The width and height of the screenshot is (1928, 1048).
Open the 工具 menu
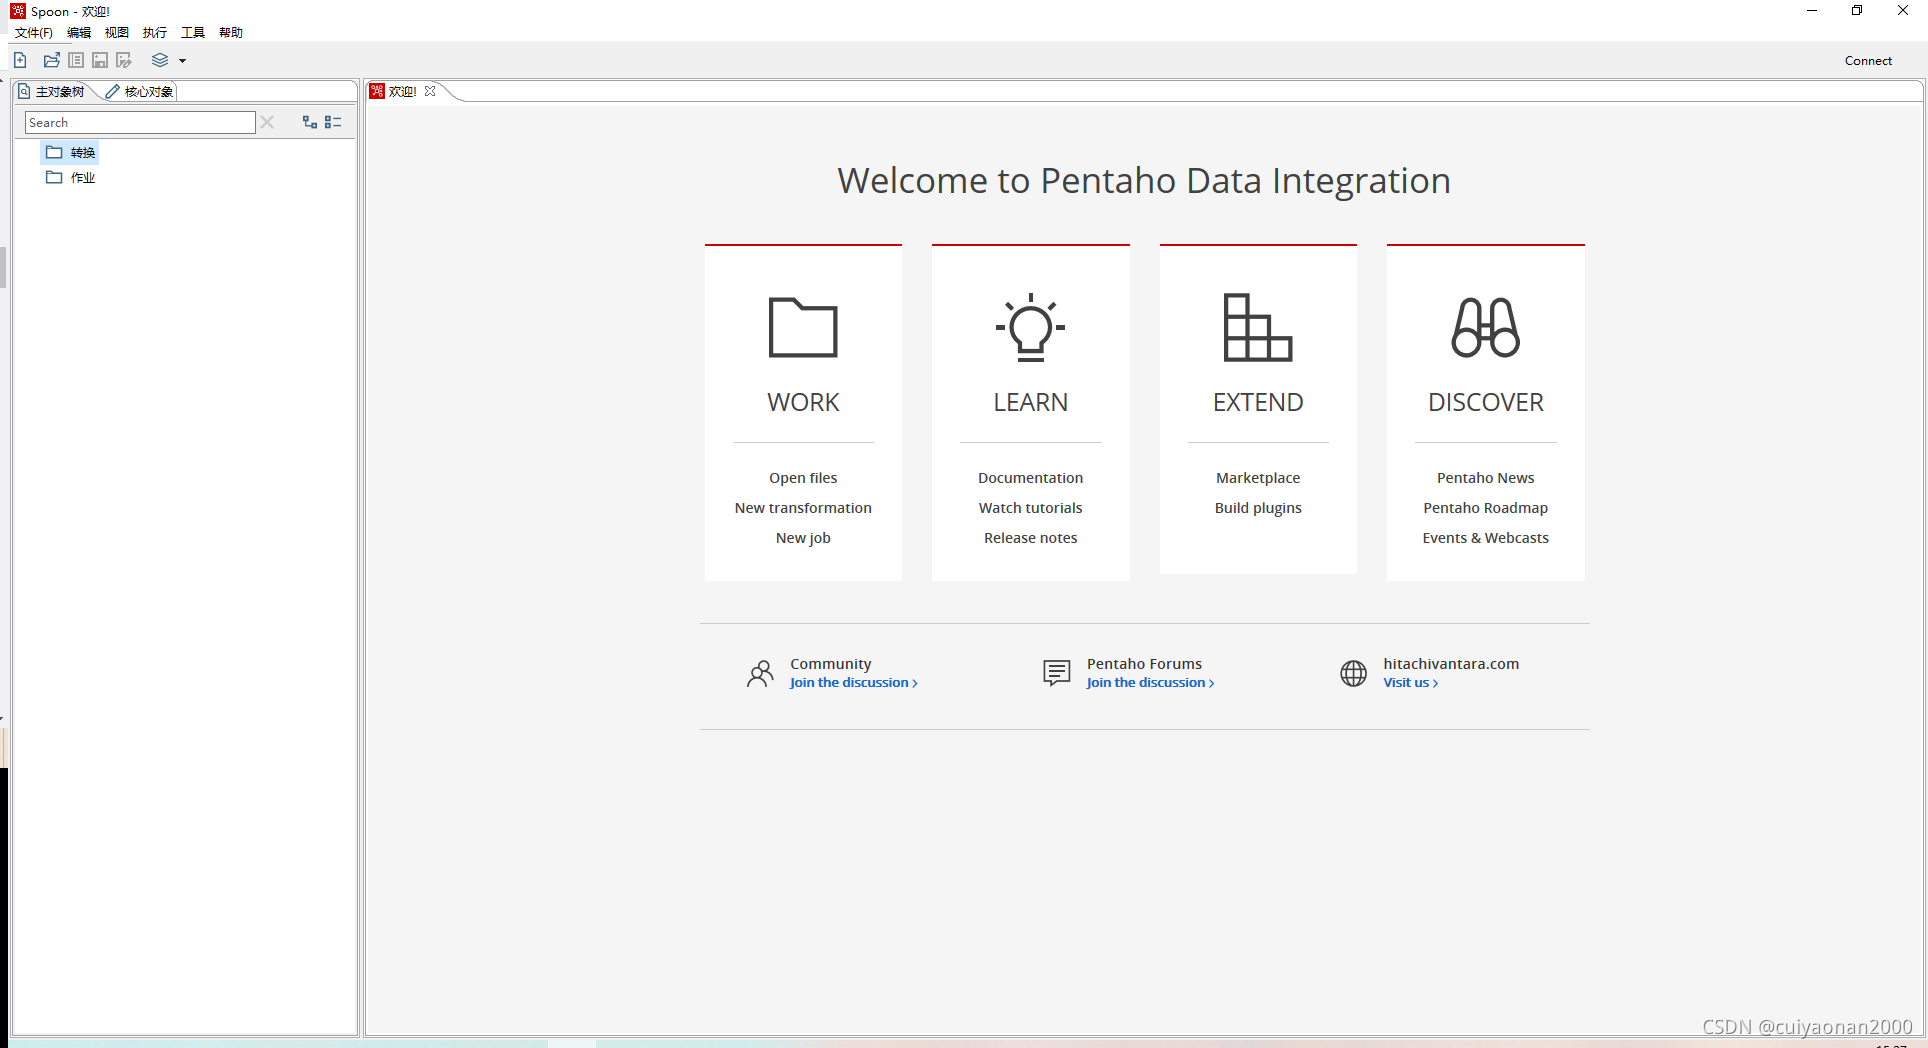[x=193, y=33]
